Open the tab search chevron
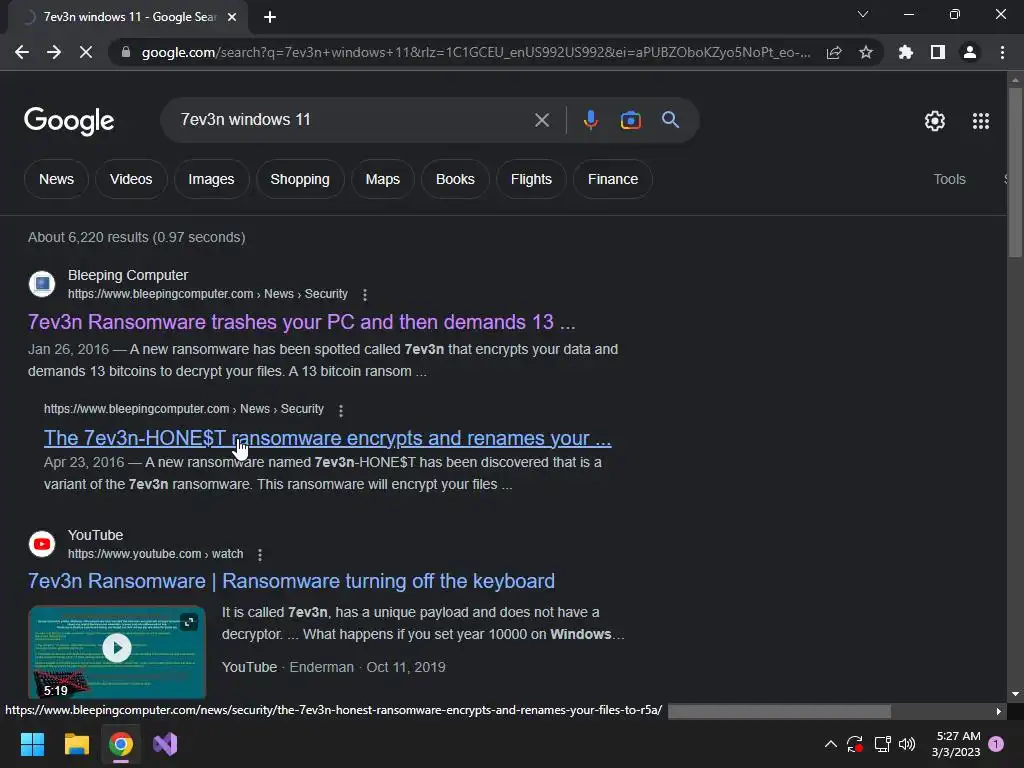The width and height of the screenshot is (1024, 768). (863, 14)
